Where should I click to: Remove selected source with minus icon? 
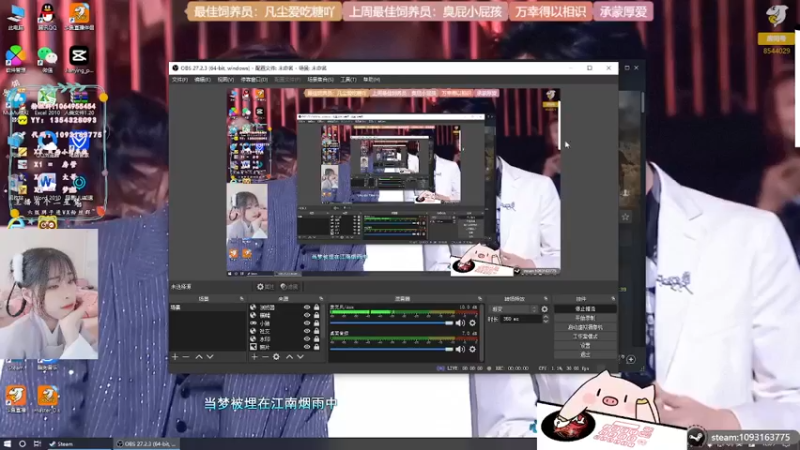(265, 357)
